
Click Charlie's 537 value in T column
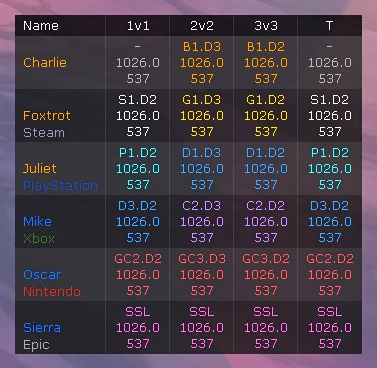click(x=329, y=78)
